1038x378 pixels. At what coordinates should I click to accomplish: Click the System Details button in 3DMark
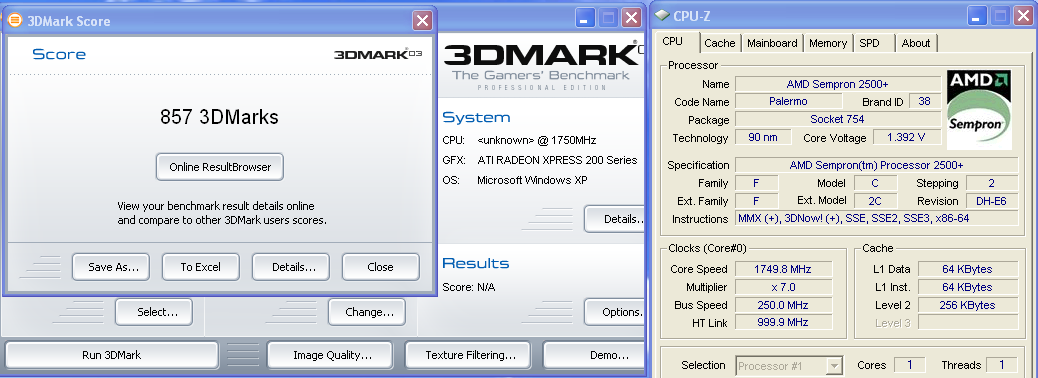tap(615, 218)
